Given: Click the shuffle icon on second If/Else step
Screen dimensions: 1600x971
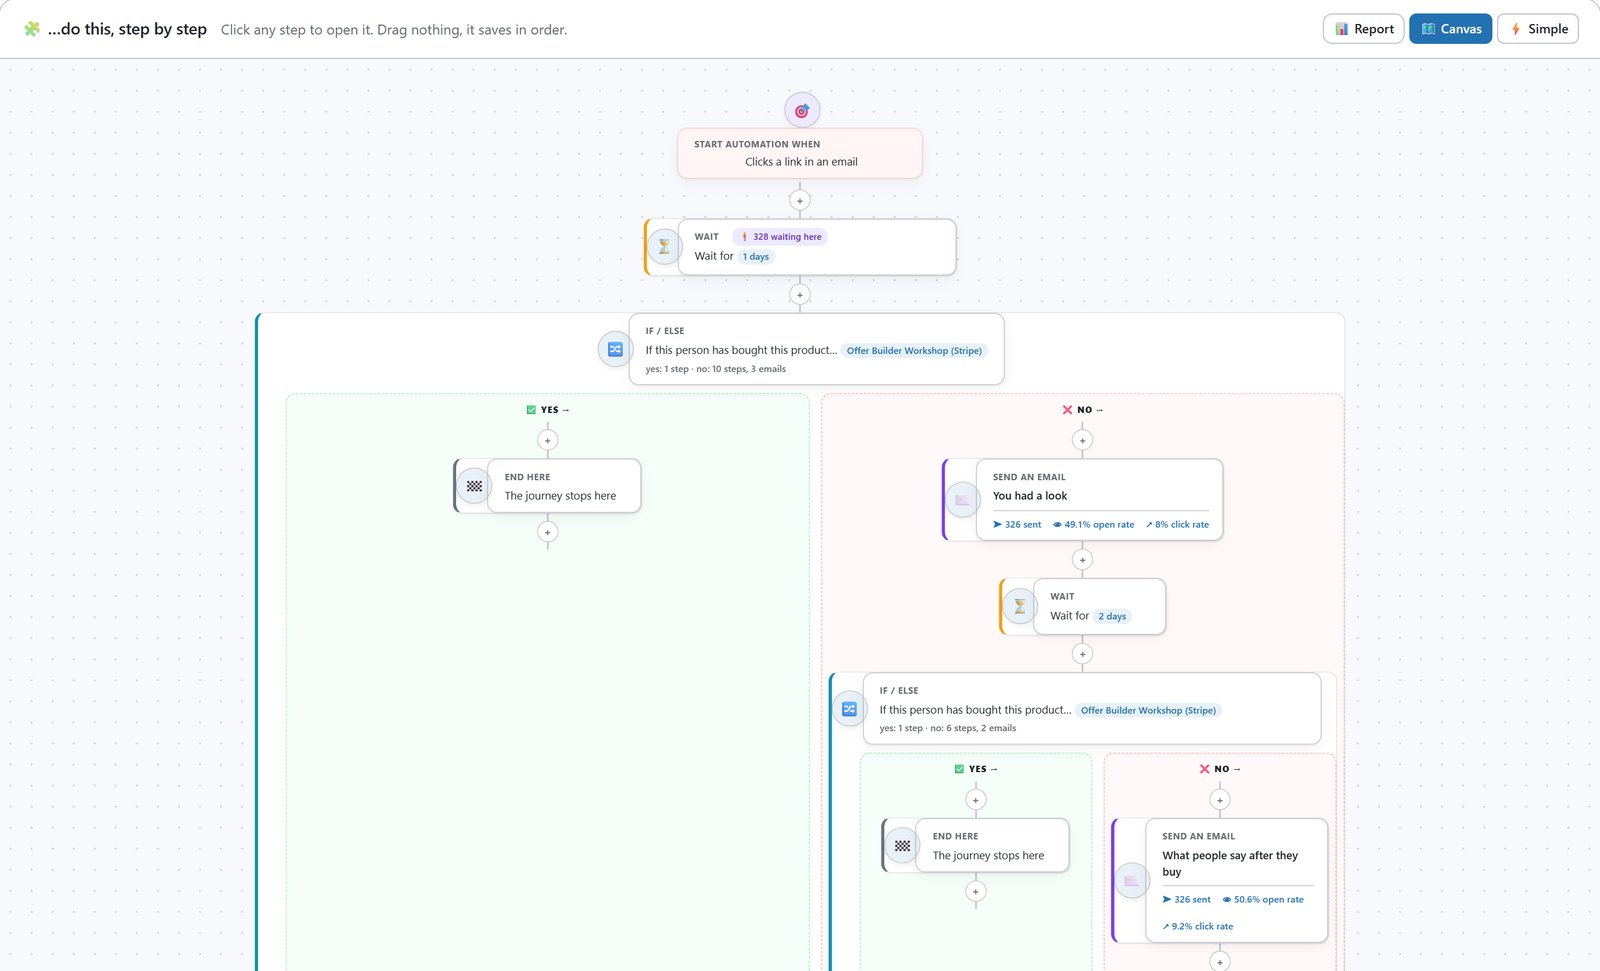Looking at the screenshot, I should [x=849, y=709].
